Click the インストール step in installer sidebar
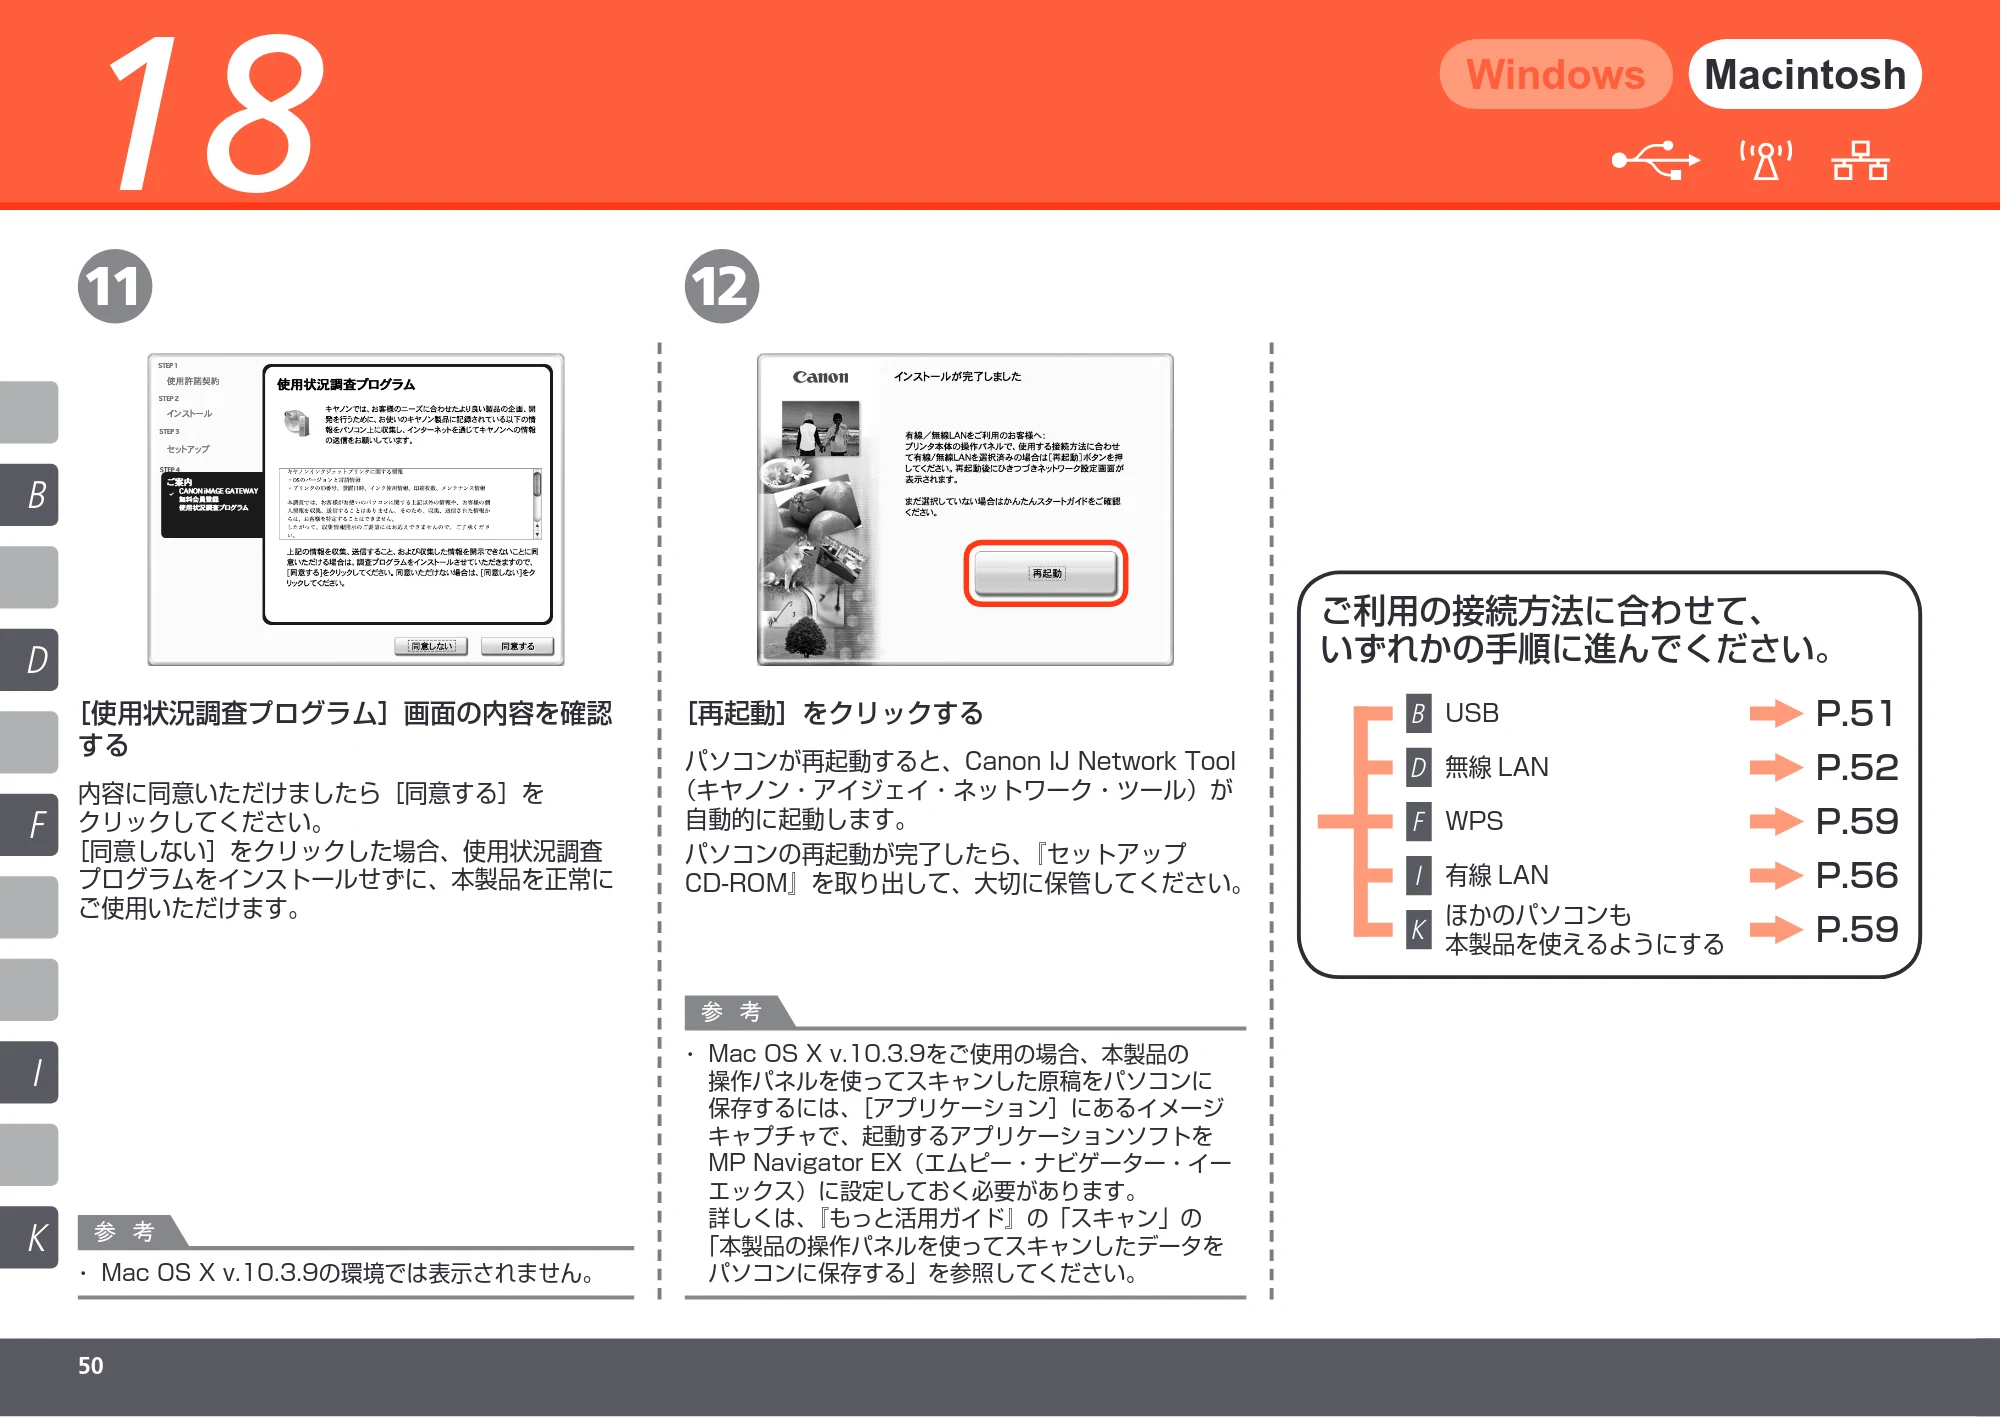 tap(189, 414)
